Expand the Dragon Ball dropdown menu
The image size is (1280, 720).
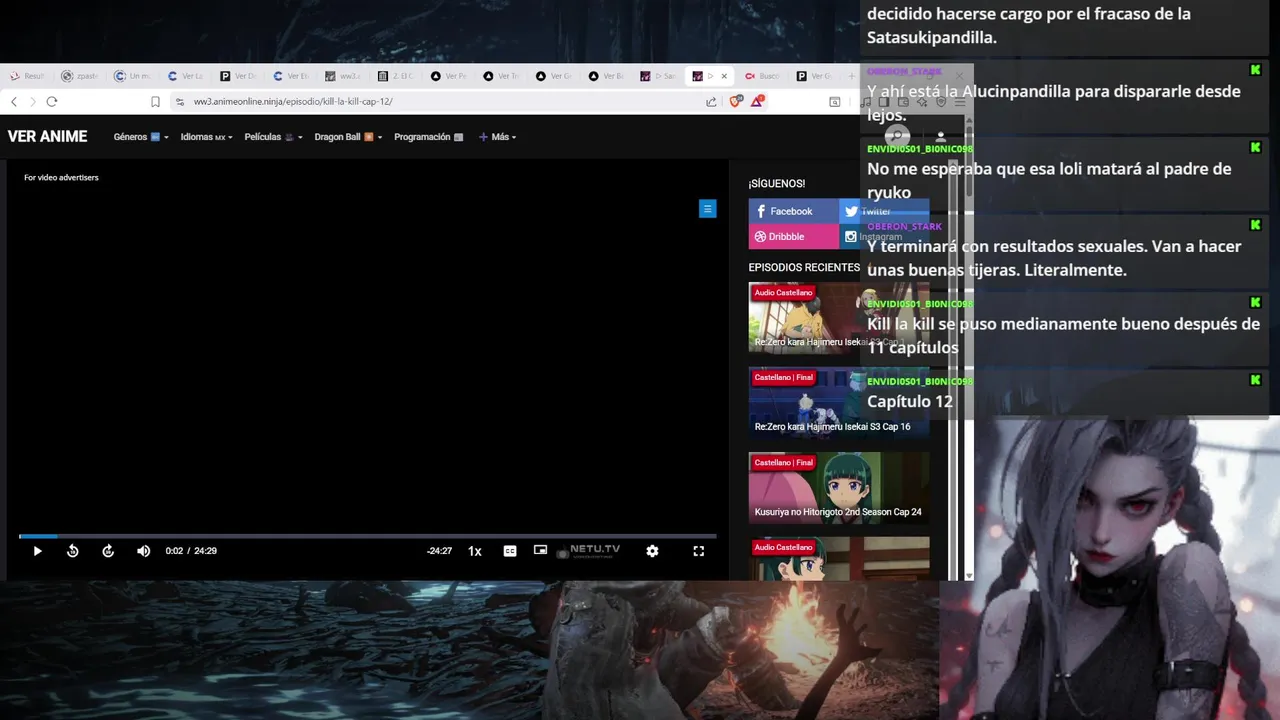[x=348, y=137]
